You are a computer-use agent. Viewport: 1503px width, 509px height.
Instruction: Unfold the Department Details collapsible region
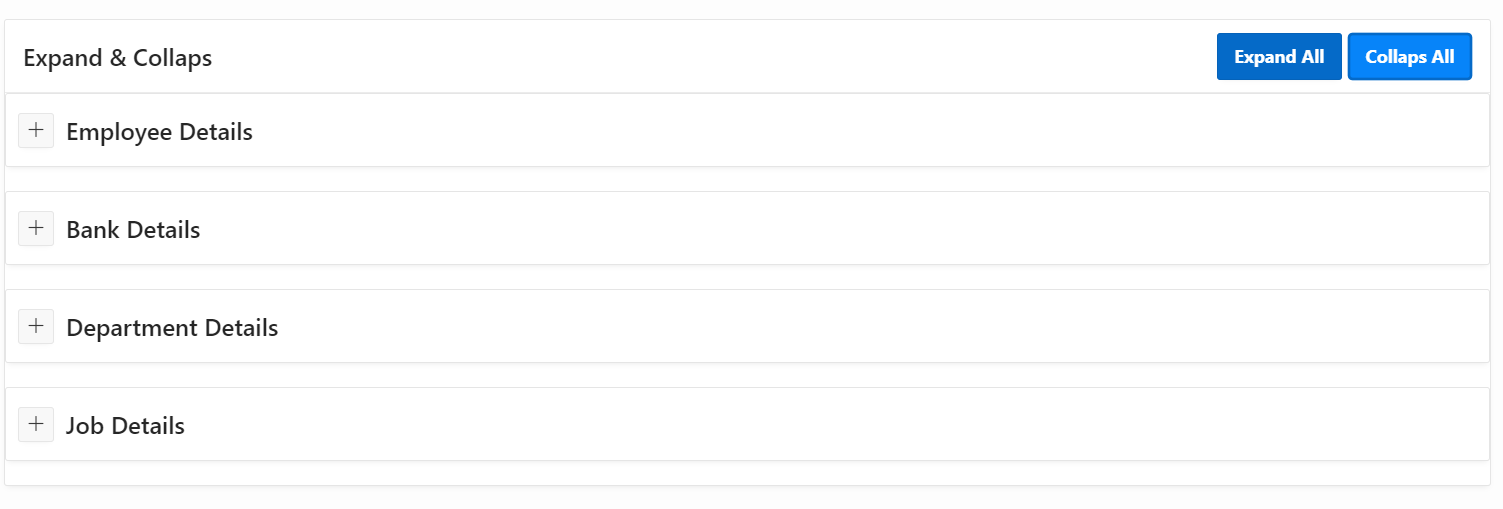36,326
